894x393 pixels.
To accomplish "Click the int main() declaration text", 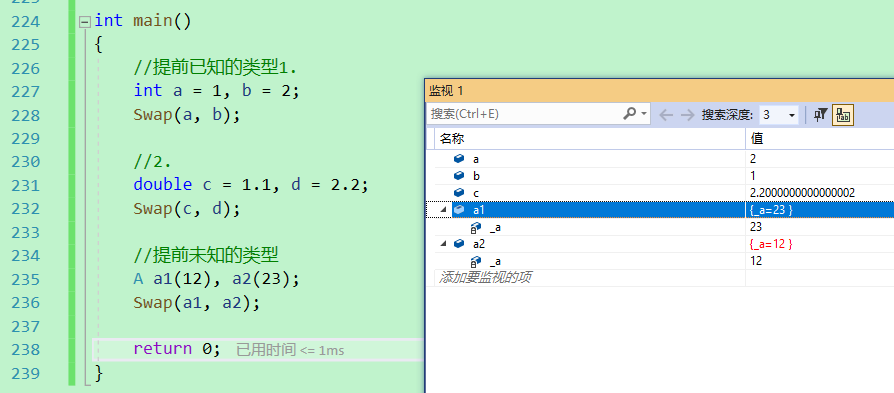I will 143,21.
